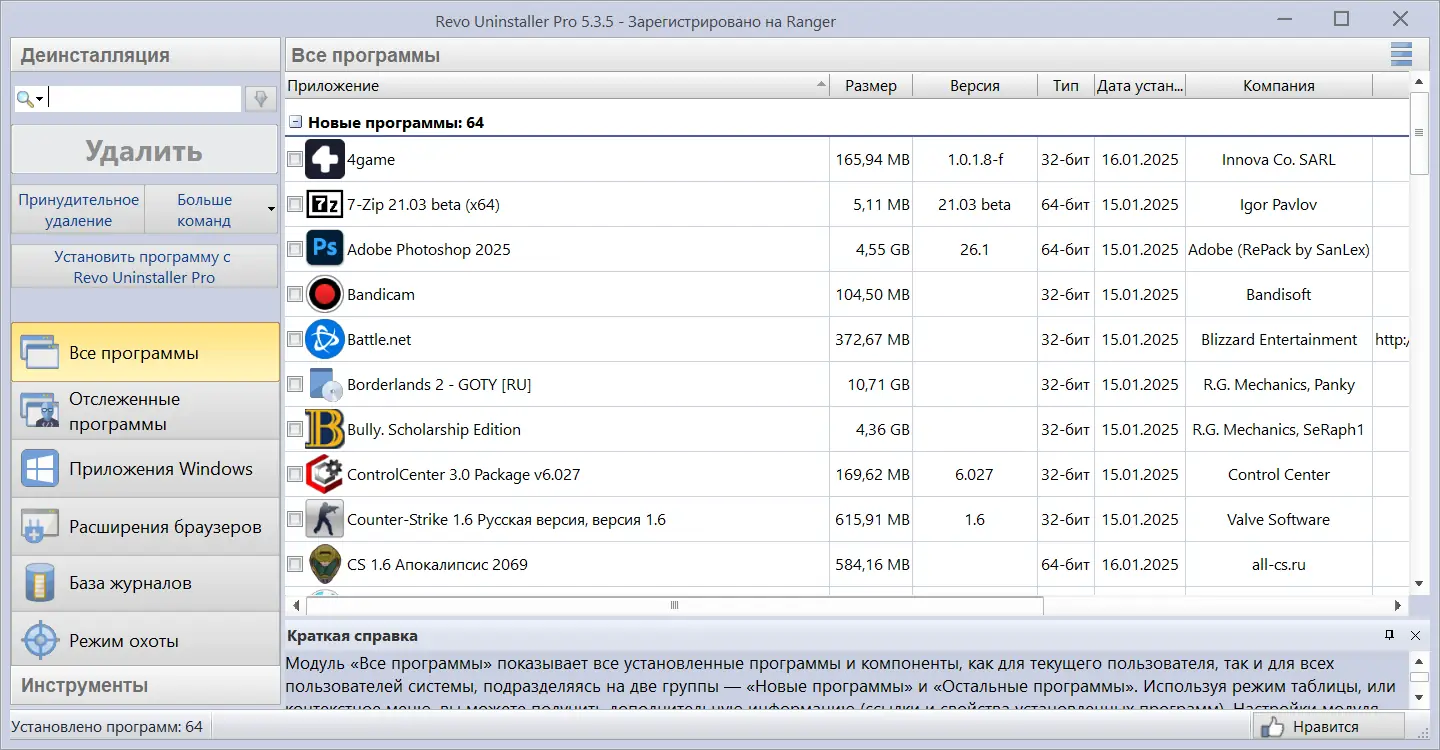
Task: Select the База журналов sidebar icon
Action: pyautogui.click(x=40, y=583)
